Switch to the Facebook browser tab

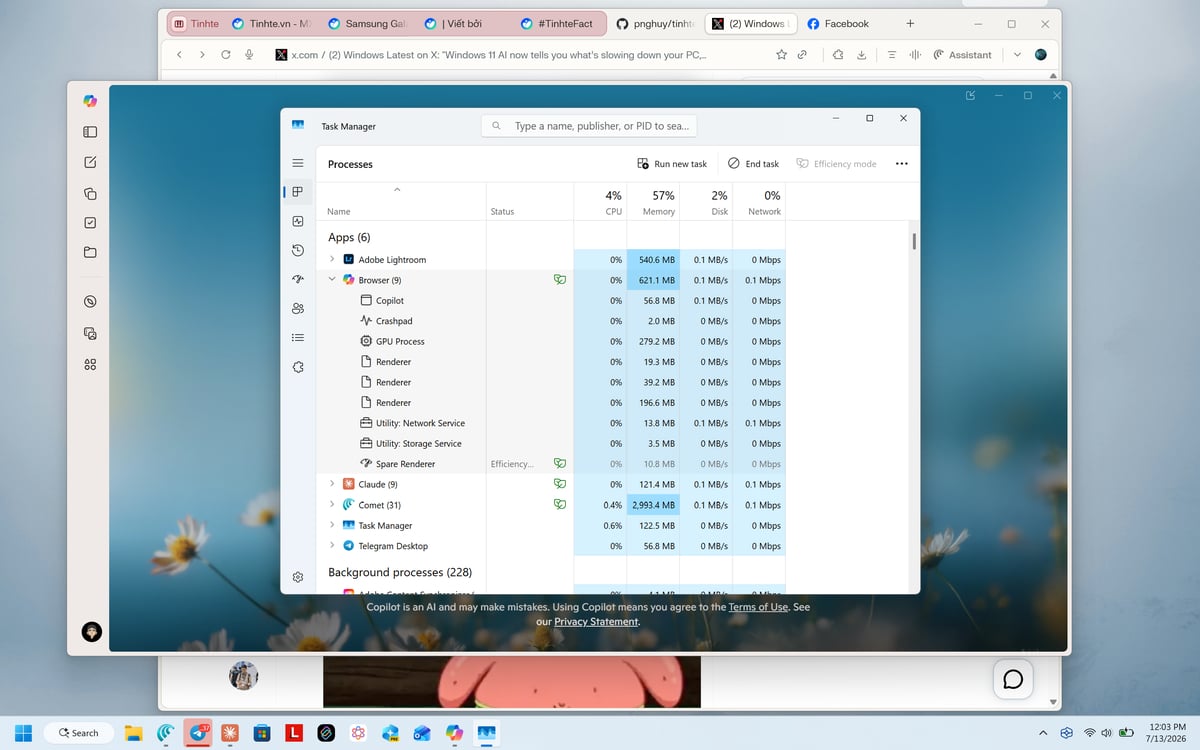846,24
